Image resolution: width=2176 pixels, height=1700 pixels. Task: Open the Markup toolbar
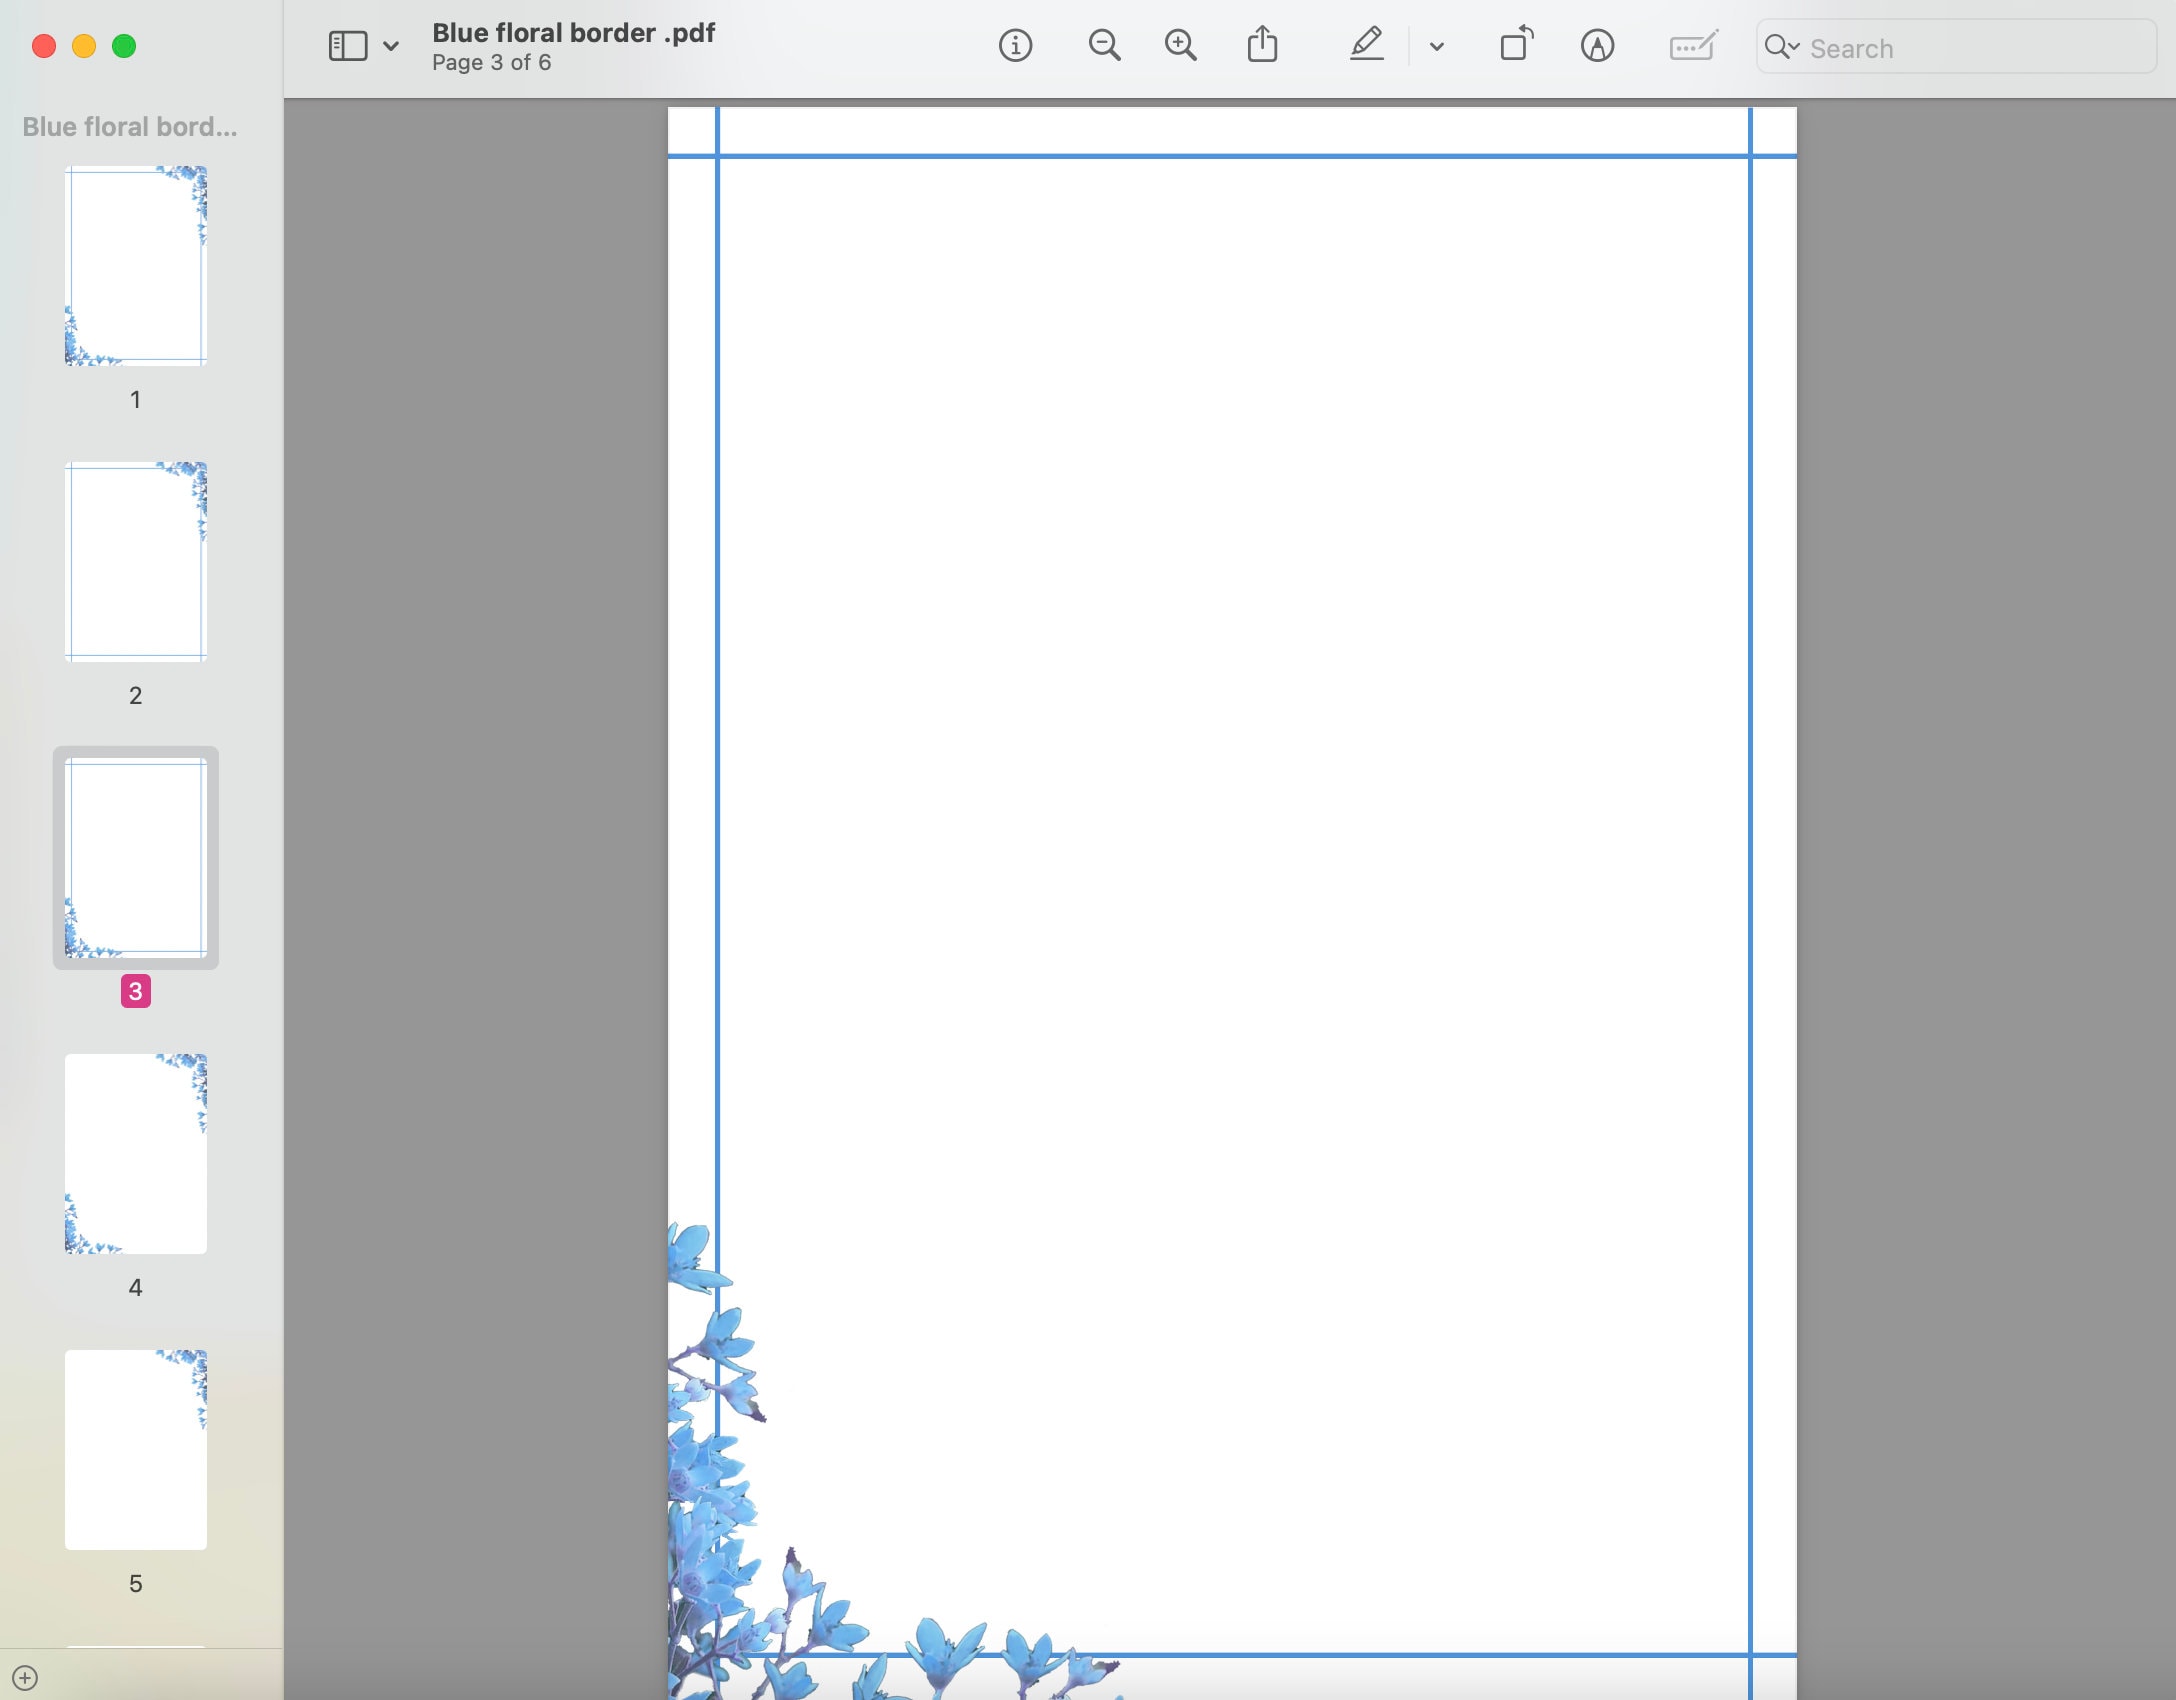click(1597, 46)
